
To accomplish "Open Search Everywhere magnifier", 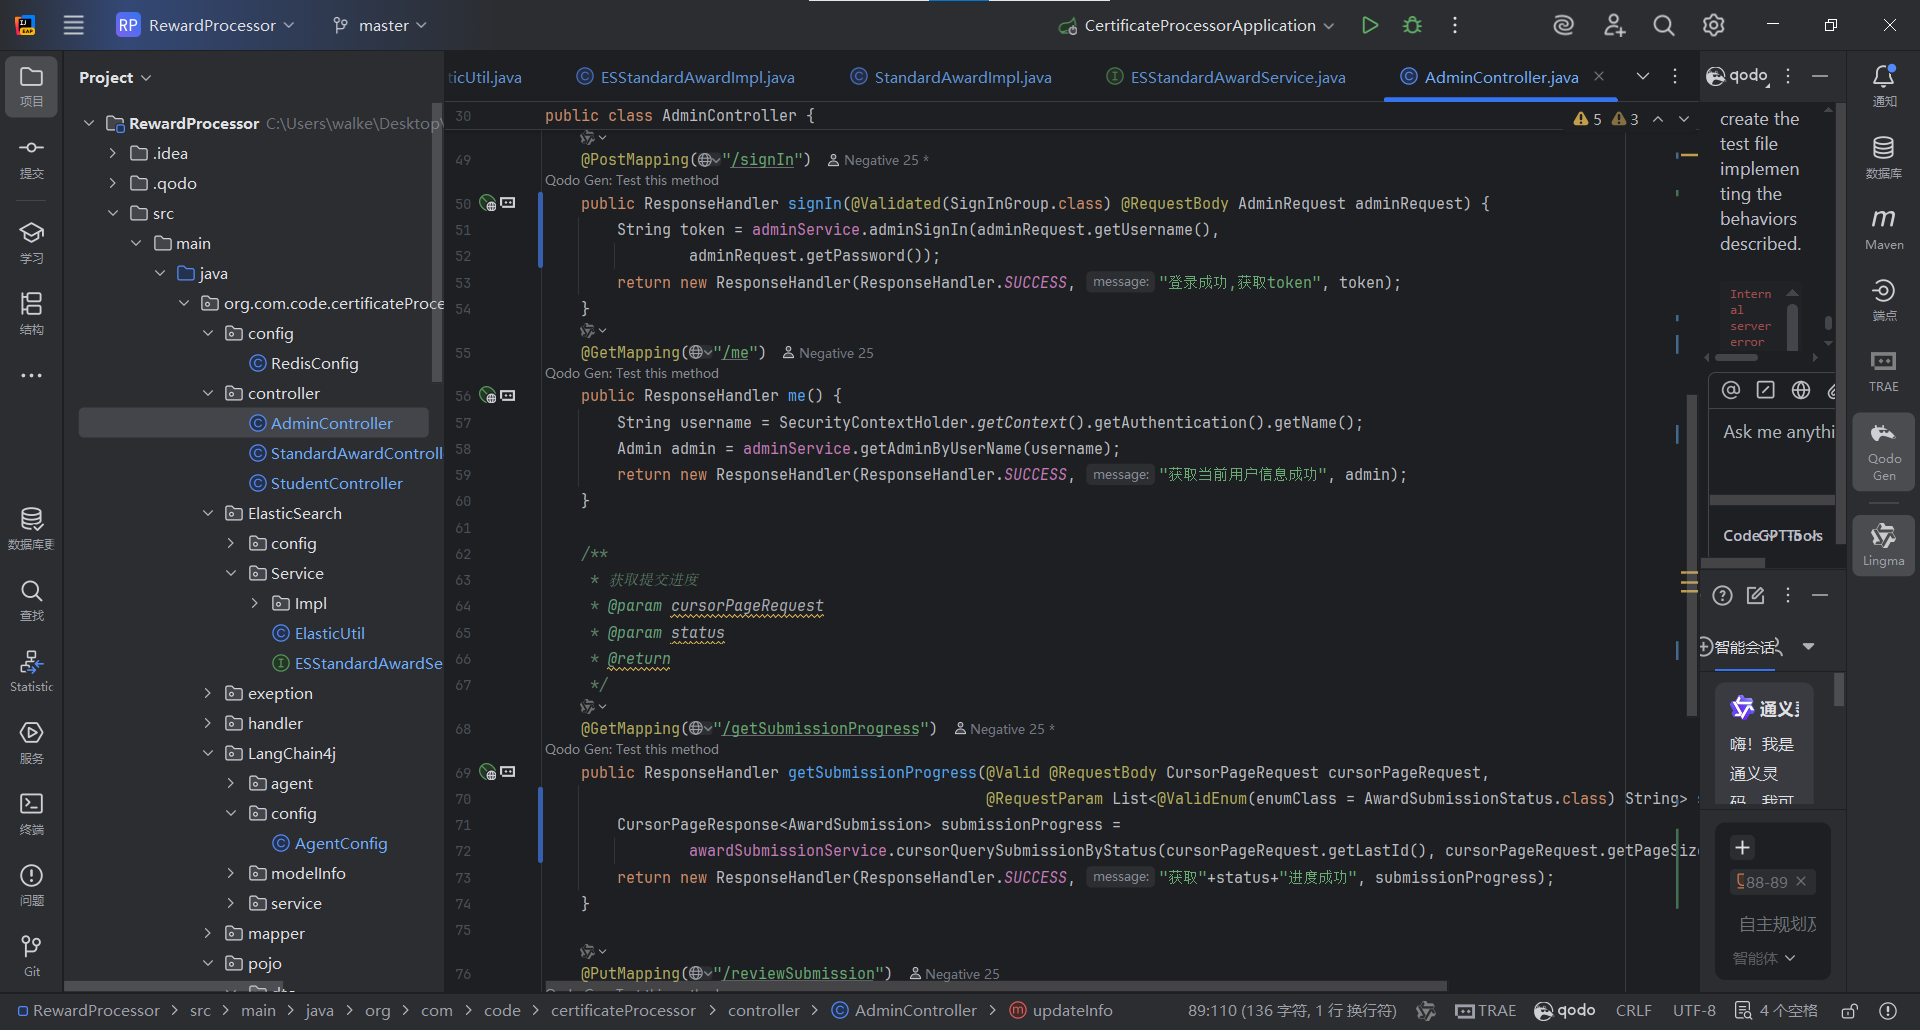I will coord(1664,25).
